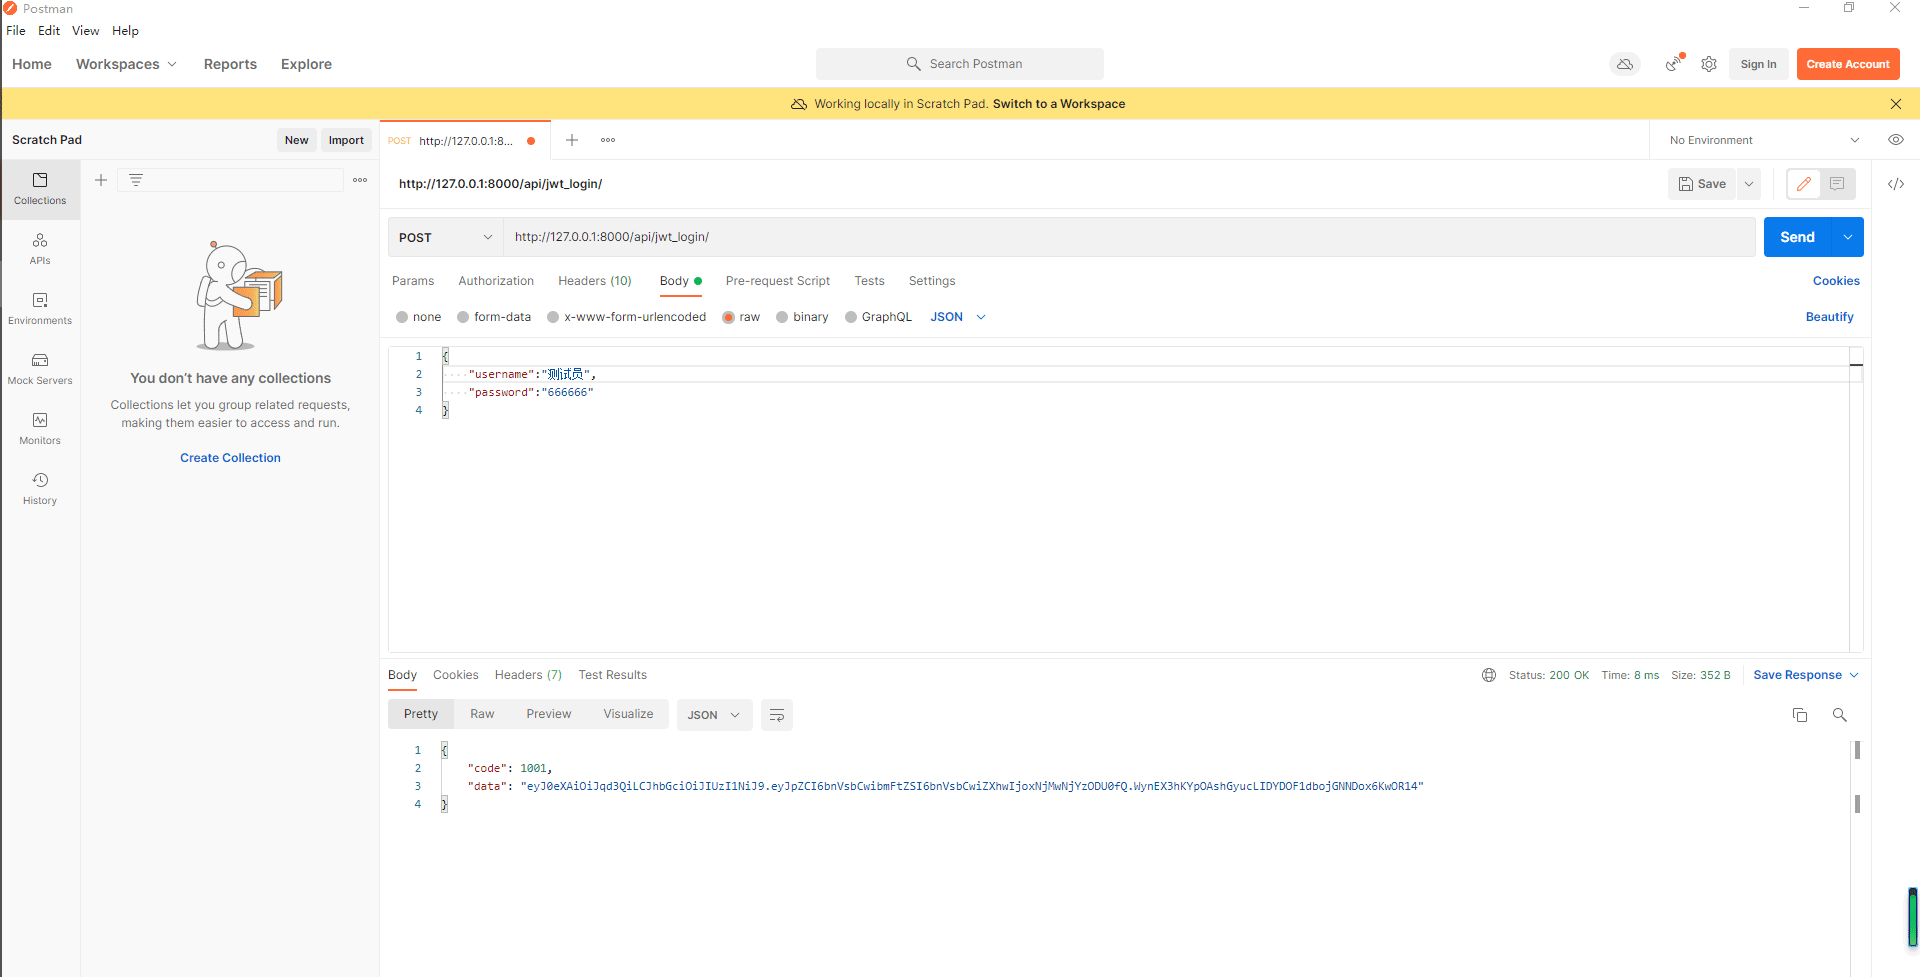Open the Cookies link
Image resolution: width=1920 pixels, height=977 pixels.
[x=1836, y=281]
